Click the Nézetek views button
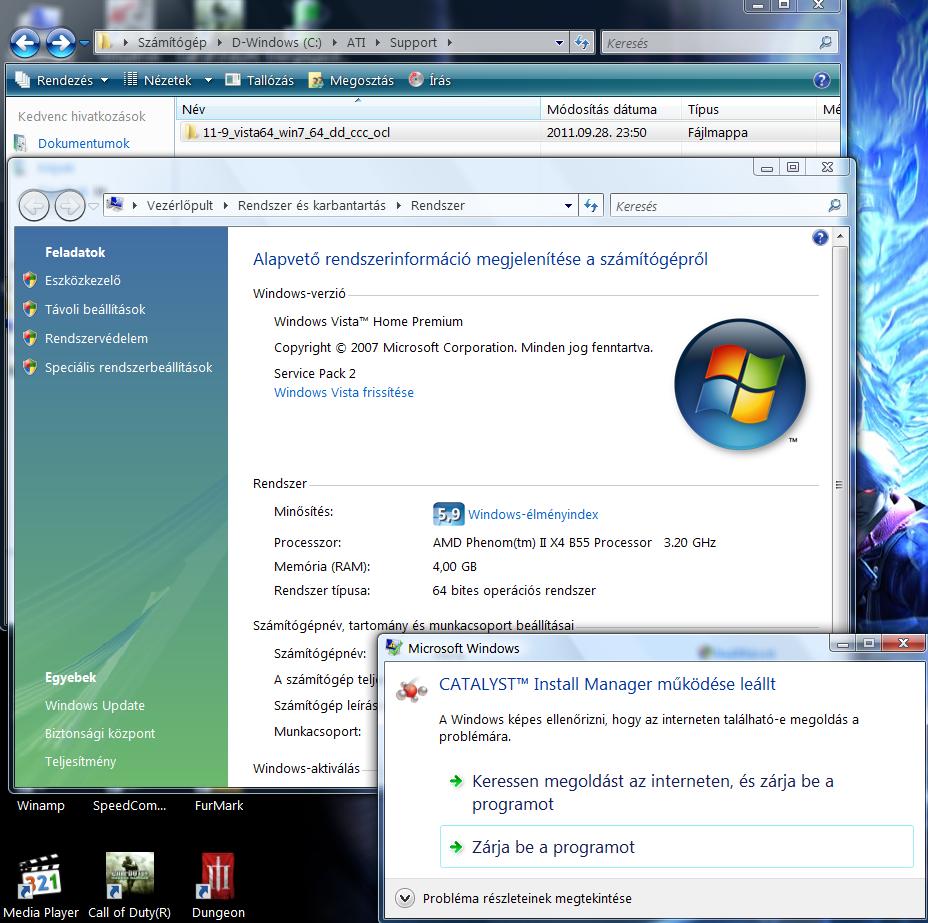 (x=158, y=80)
